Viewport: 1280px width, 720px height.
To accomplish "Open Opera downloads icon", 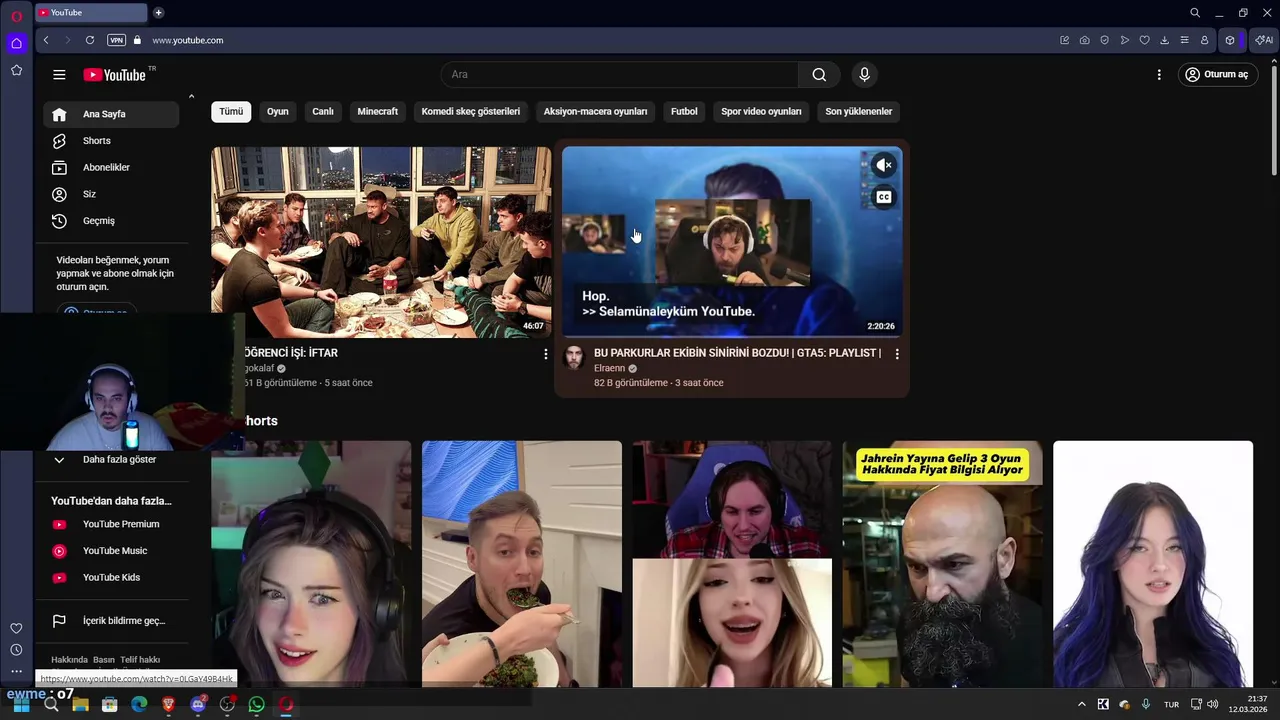I will point(1164,40).
